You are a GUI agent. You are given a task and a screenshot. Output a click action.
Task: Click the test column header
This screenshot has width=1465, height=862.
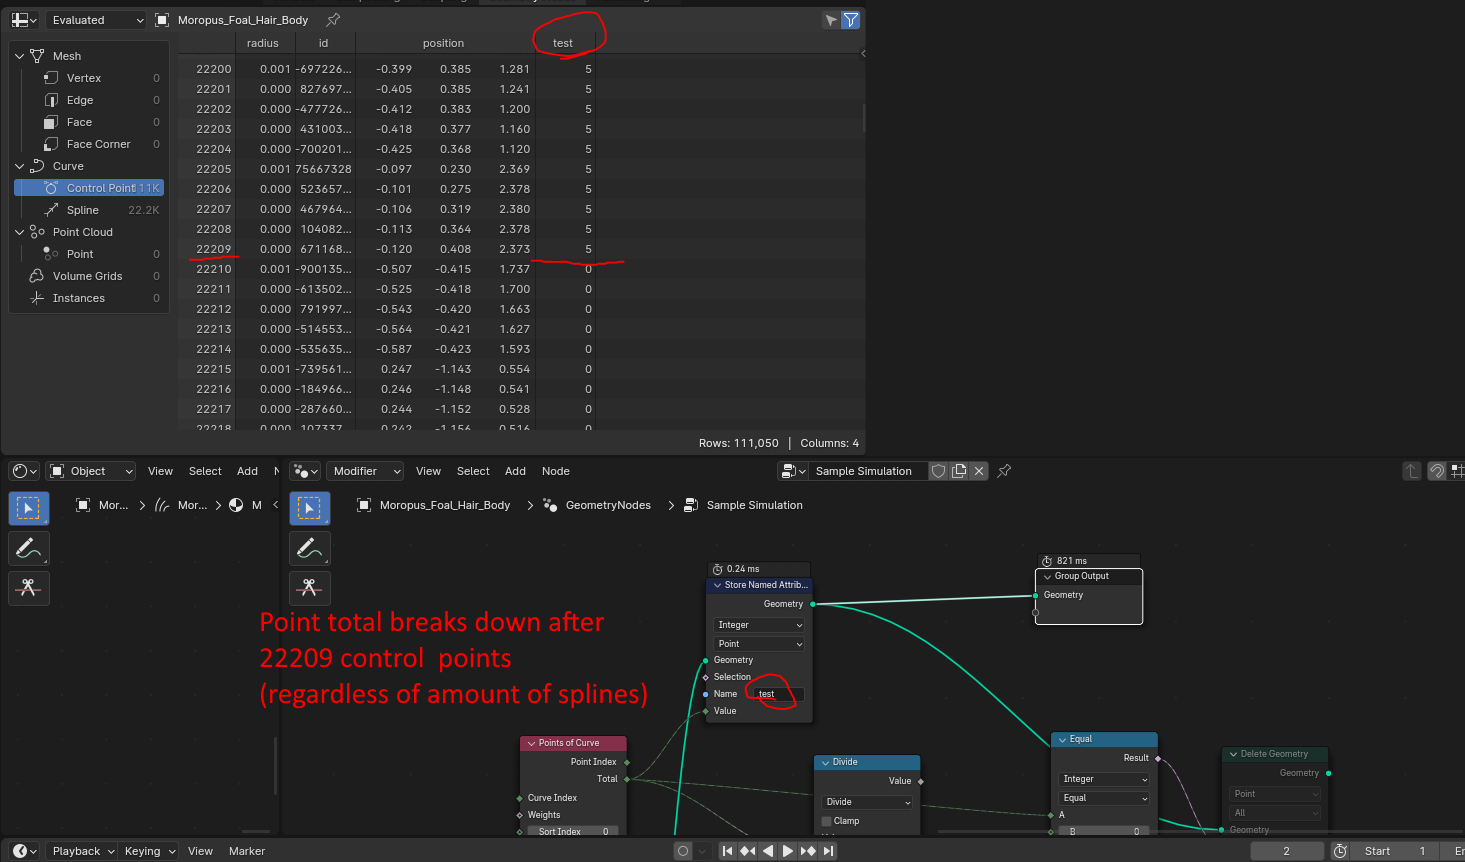563,43
